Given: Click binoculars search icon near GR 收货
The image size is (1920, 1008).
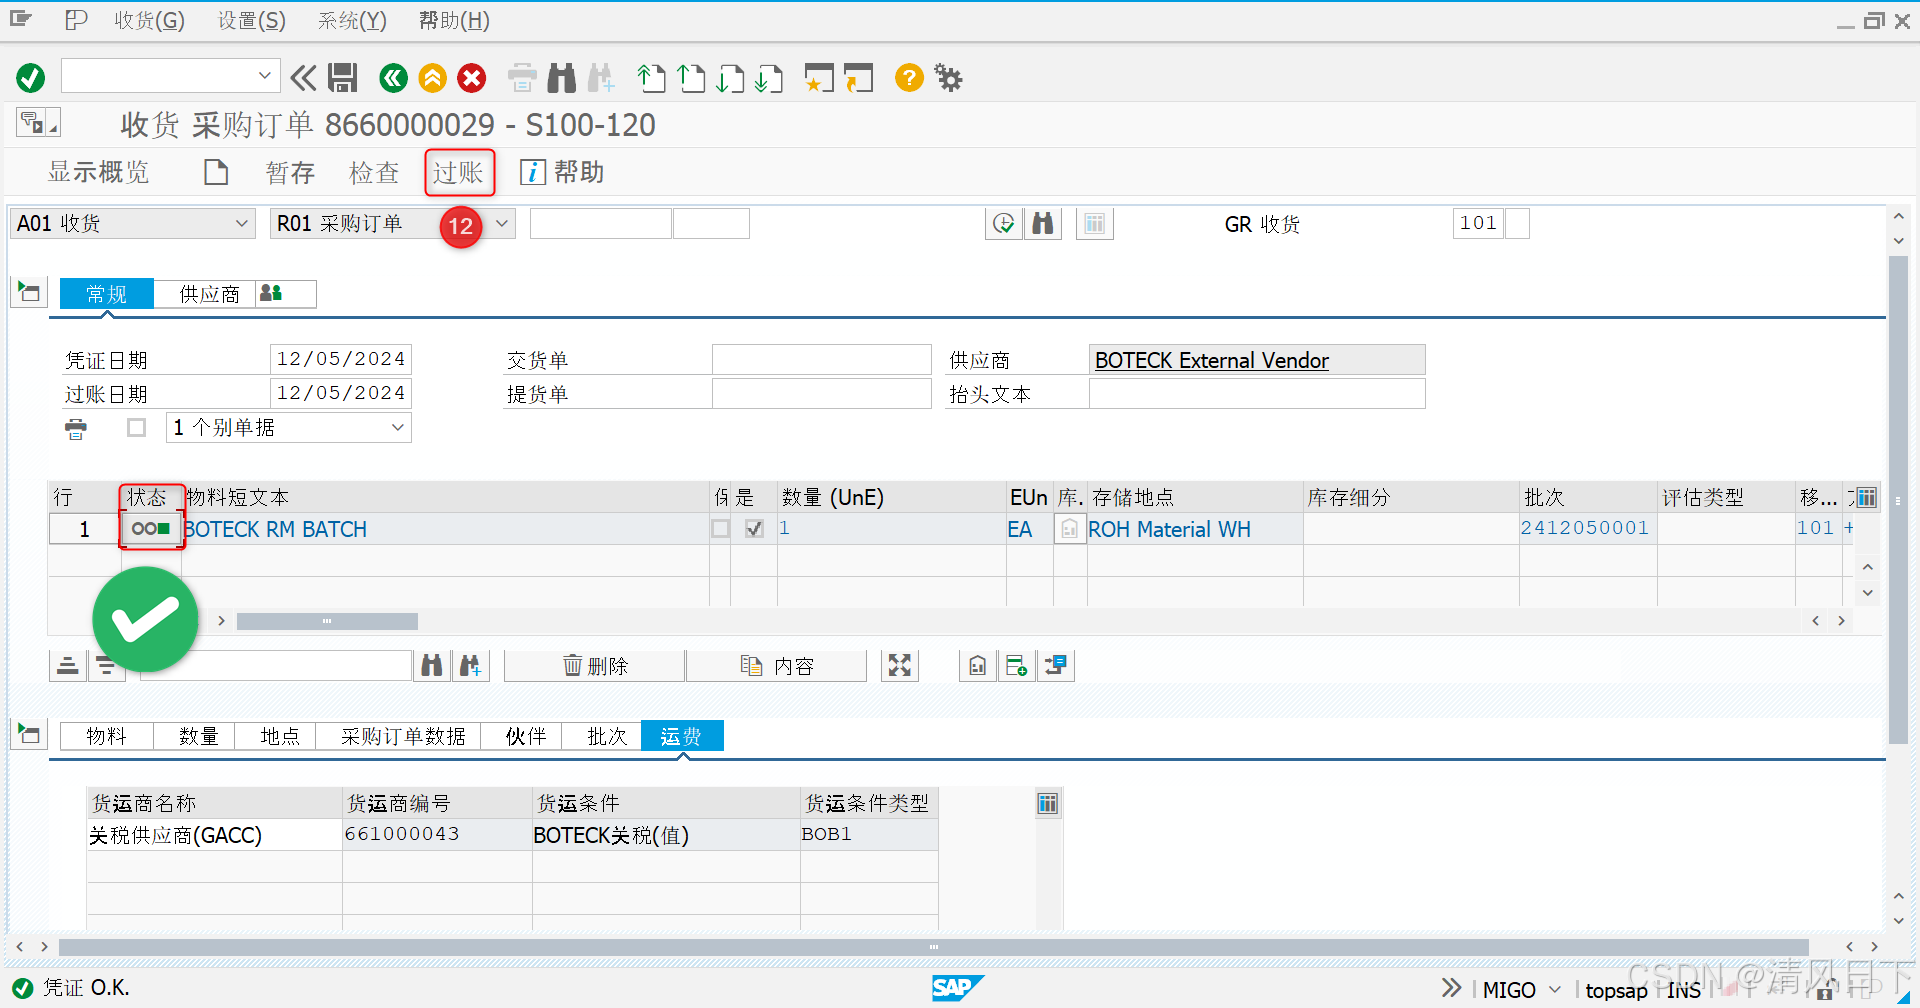Looking at the screenshot, I should coord(1043,224).
